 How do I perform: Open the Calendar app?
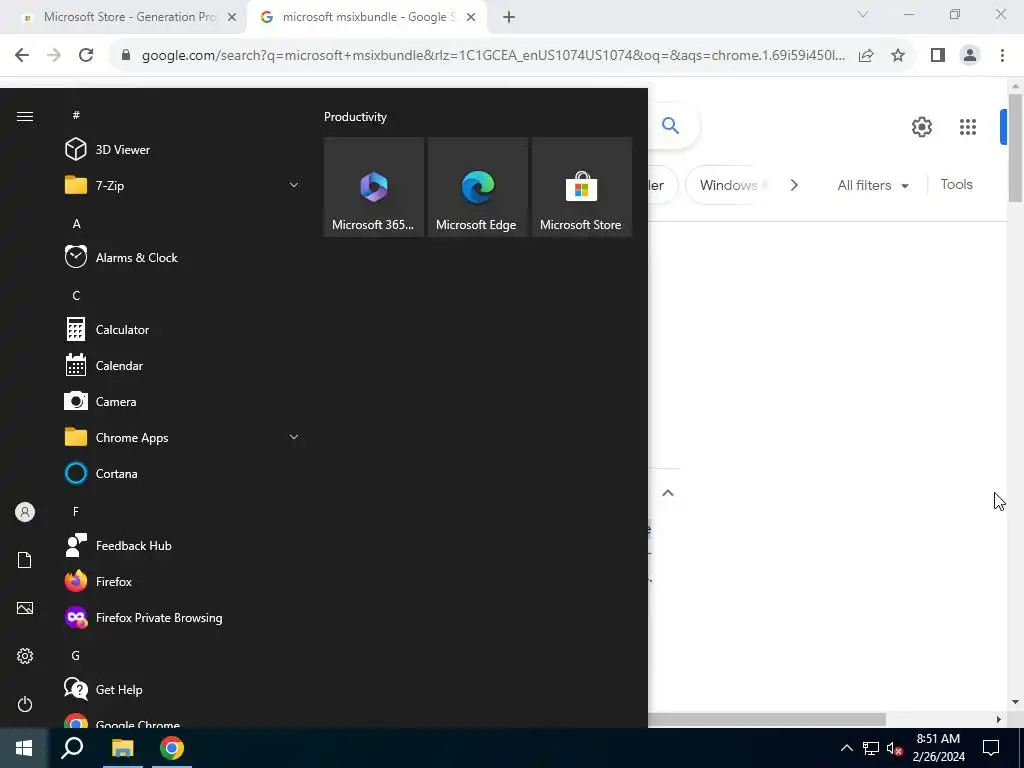coord(183,366)
